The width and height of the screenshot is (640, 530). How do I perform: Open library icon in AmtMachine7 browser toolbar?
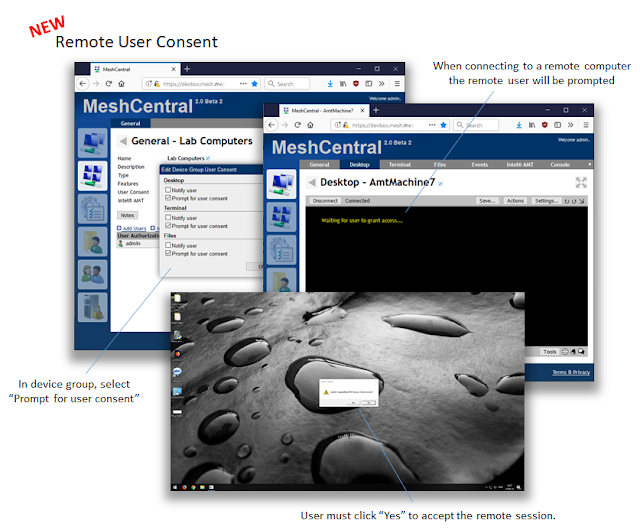[532, 125]
